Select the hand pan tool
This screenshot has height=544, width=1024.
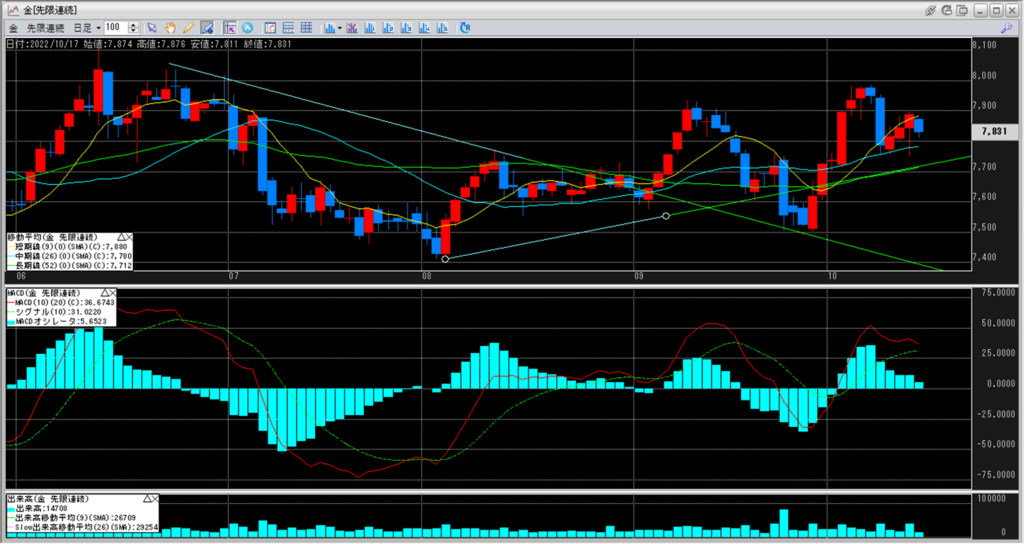[x=170, y=28]
